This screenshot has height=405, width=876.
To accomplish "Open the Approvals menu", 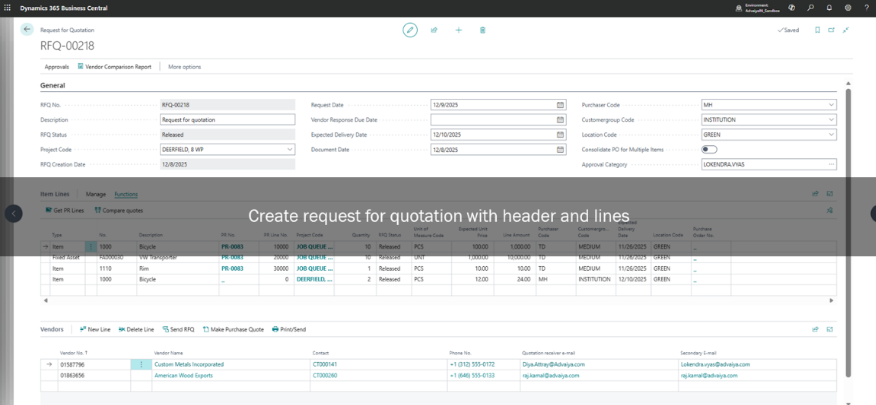I will click(57, 66).
